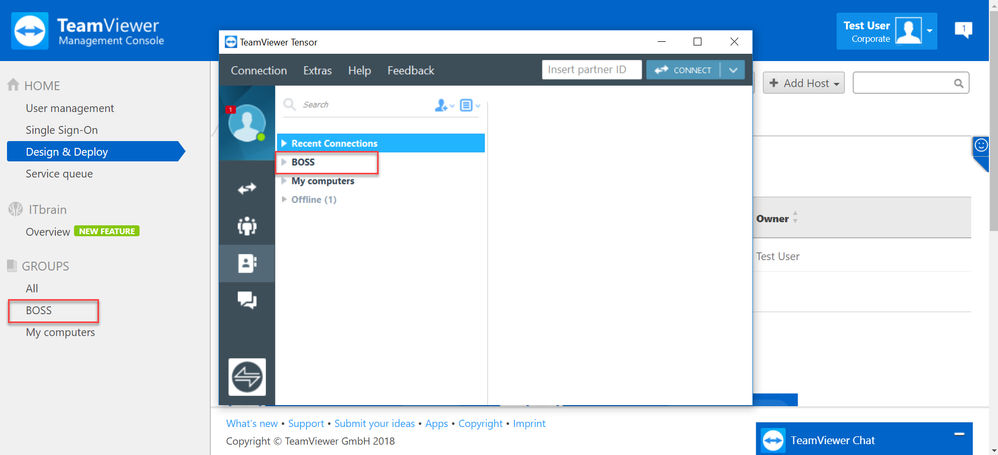
Task: Click the TeamViewer Tensor title bar icon
Action: point(231,42)
